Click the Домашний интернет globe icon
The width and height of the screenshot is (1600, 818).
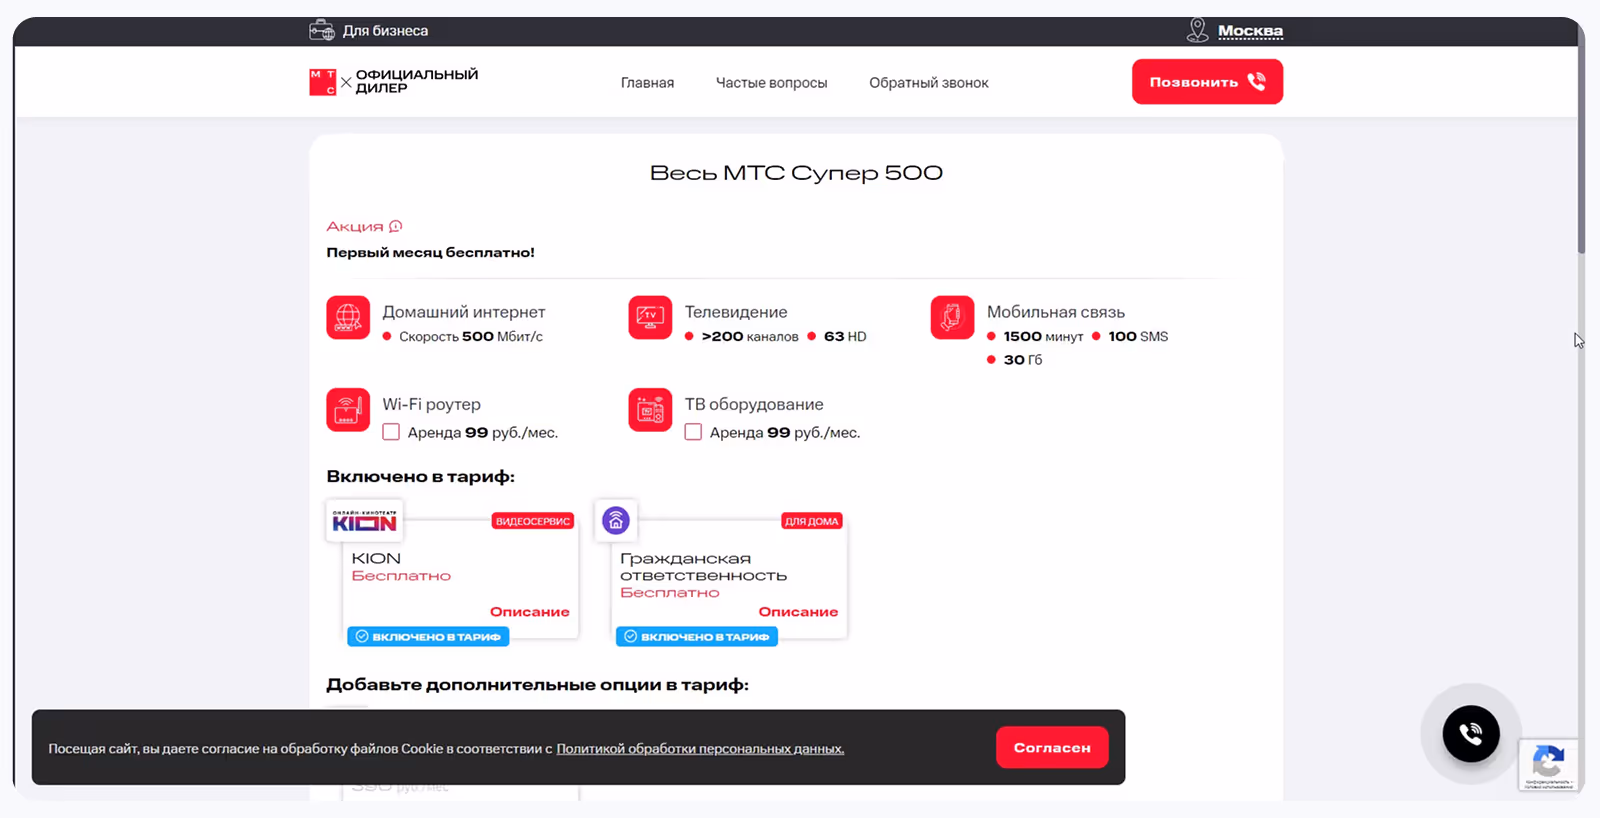348,318
